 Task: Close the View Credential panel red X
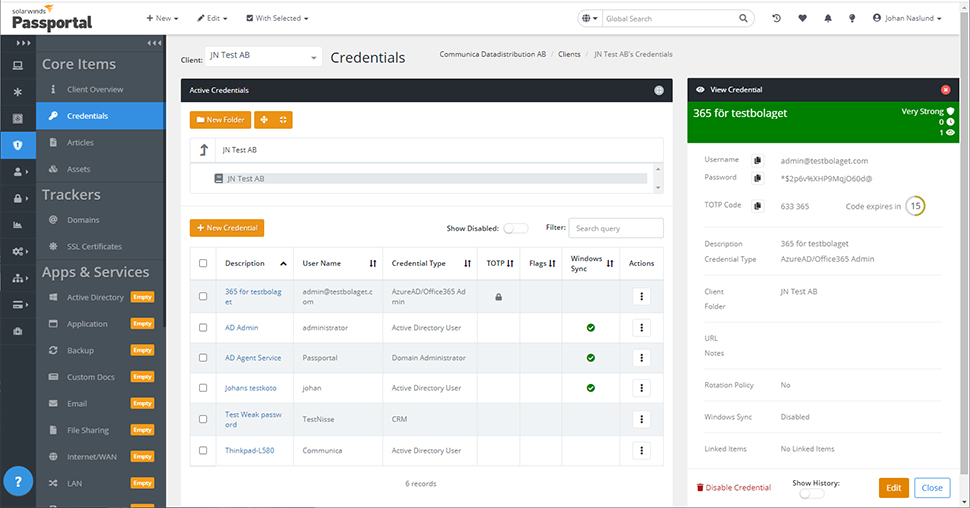(945, 90)
